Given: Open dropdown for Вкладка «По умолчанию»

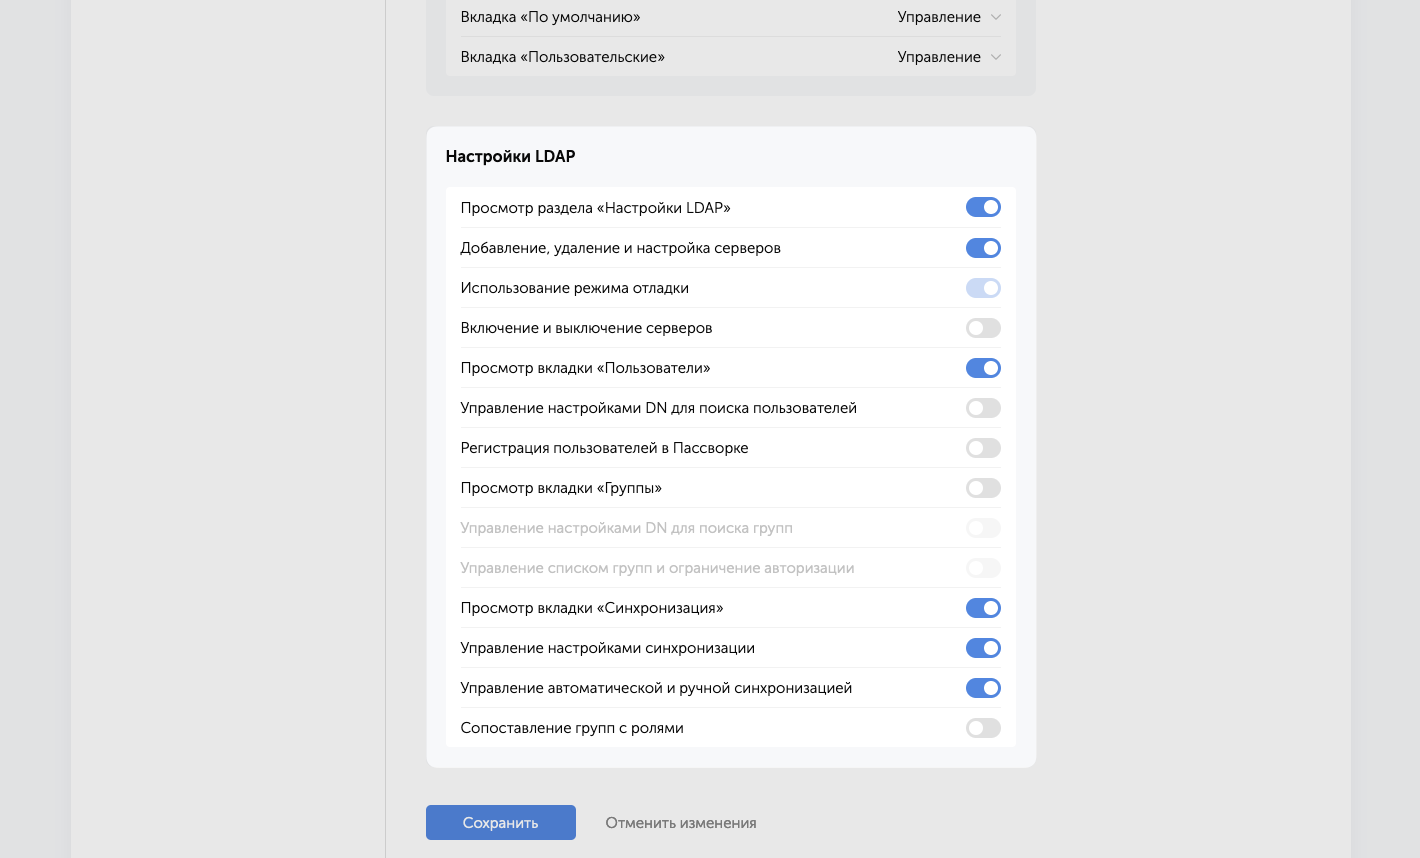Looking at the screenshot, I should pos(949,17).
